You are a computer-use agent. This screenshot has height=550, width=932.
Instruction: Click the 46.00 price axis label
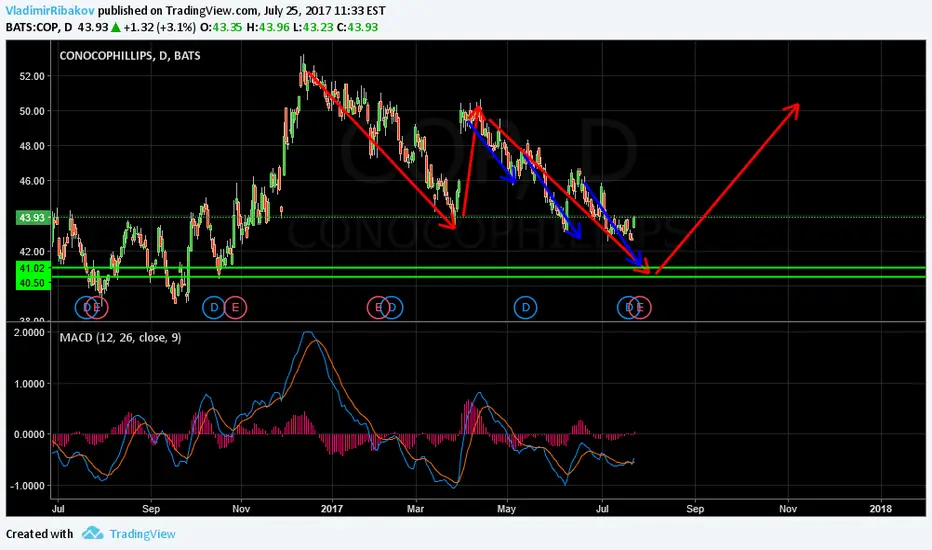coord(32,181)
